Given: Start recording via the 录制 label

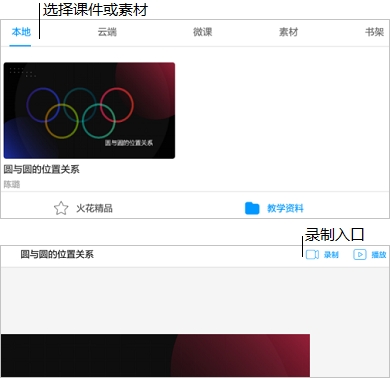Looking at the screenshot, I should click(331, 255).
